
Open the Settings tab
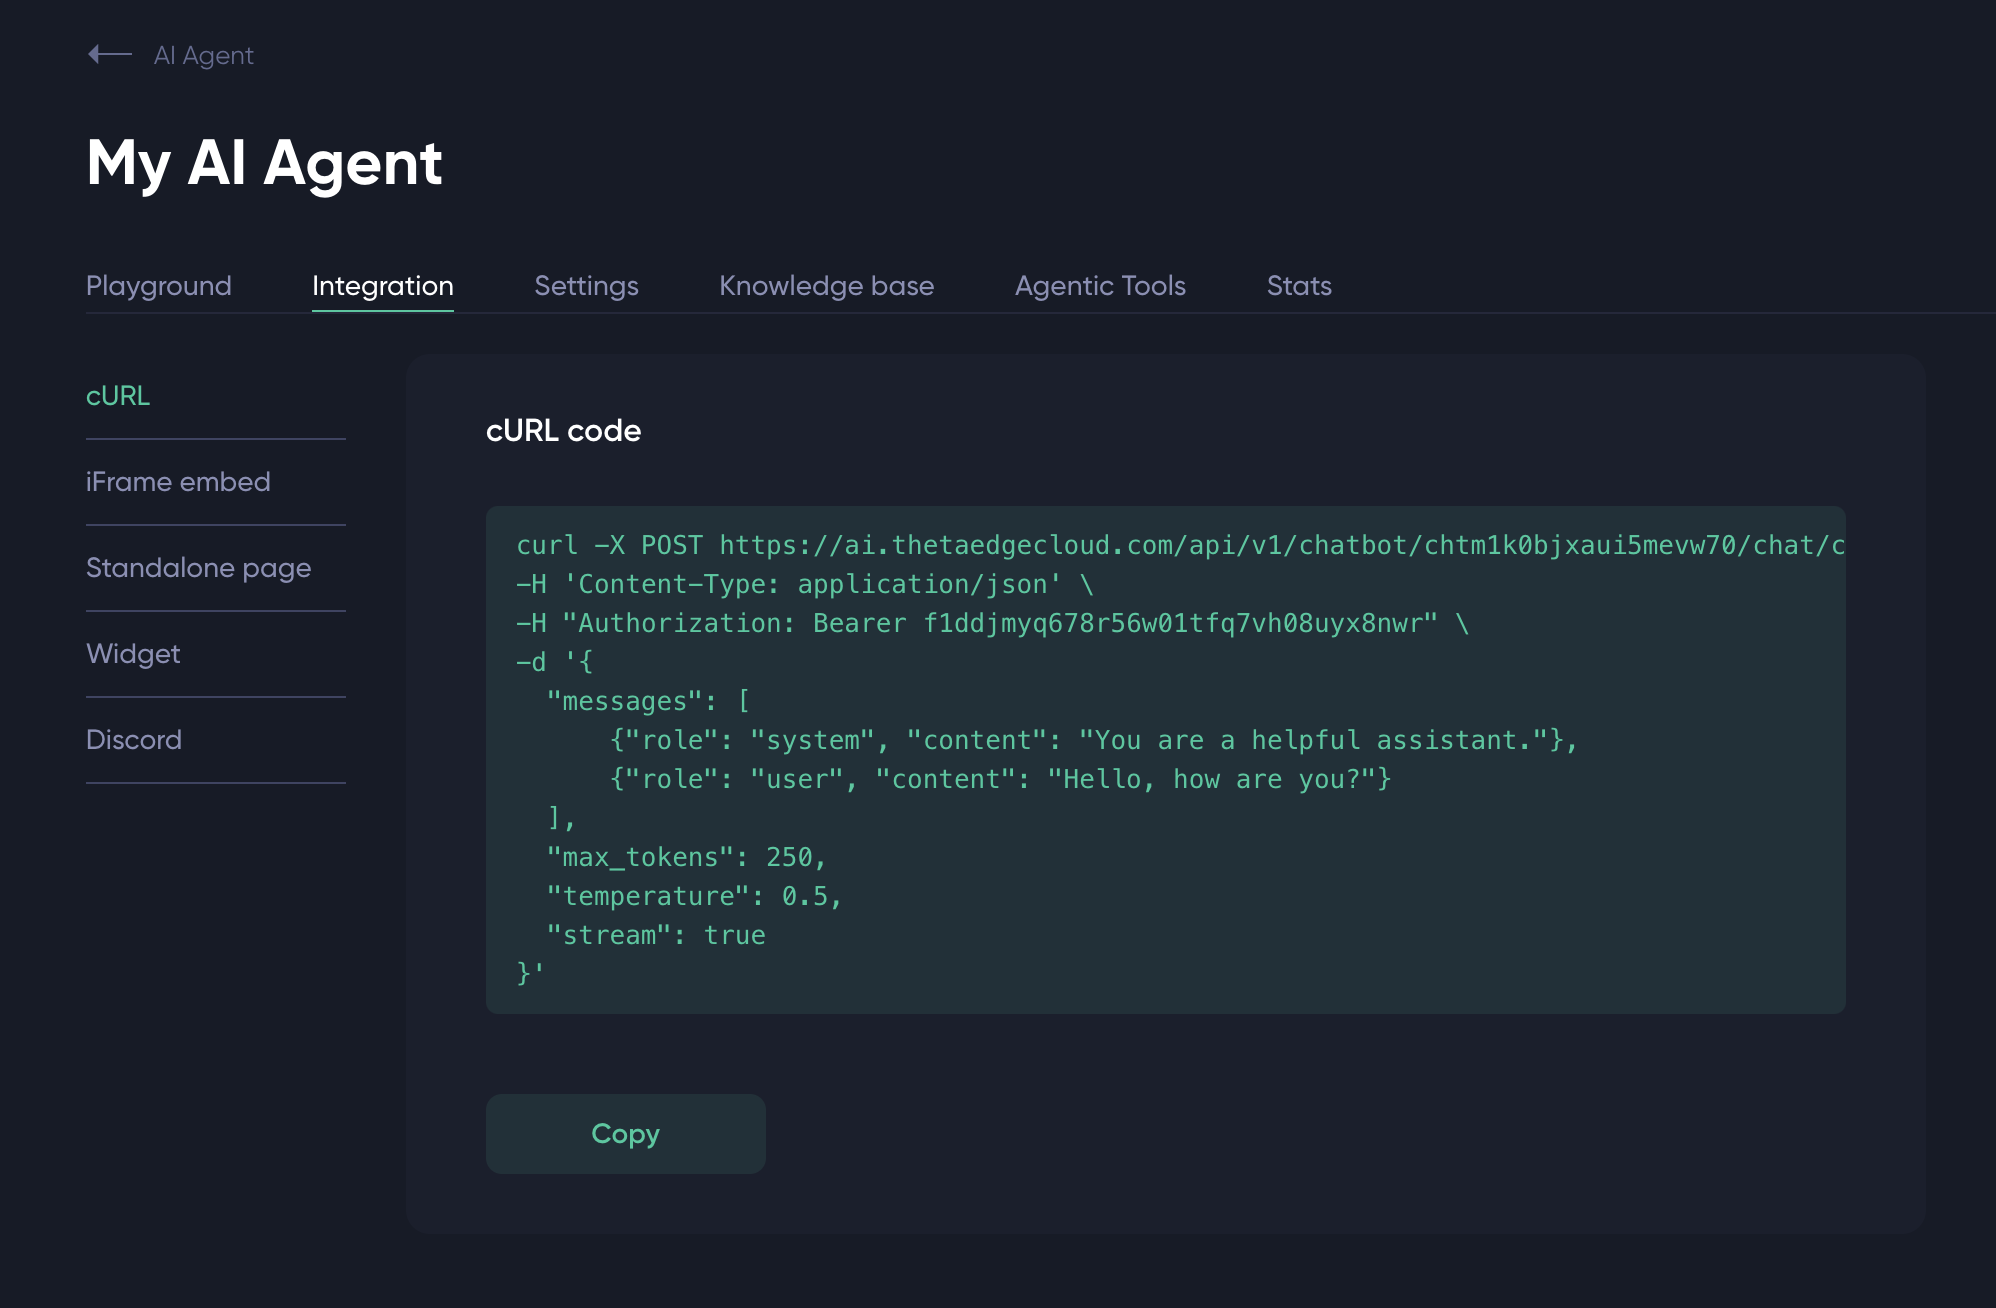pos(586,286)
